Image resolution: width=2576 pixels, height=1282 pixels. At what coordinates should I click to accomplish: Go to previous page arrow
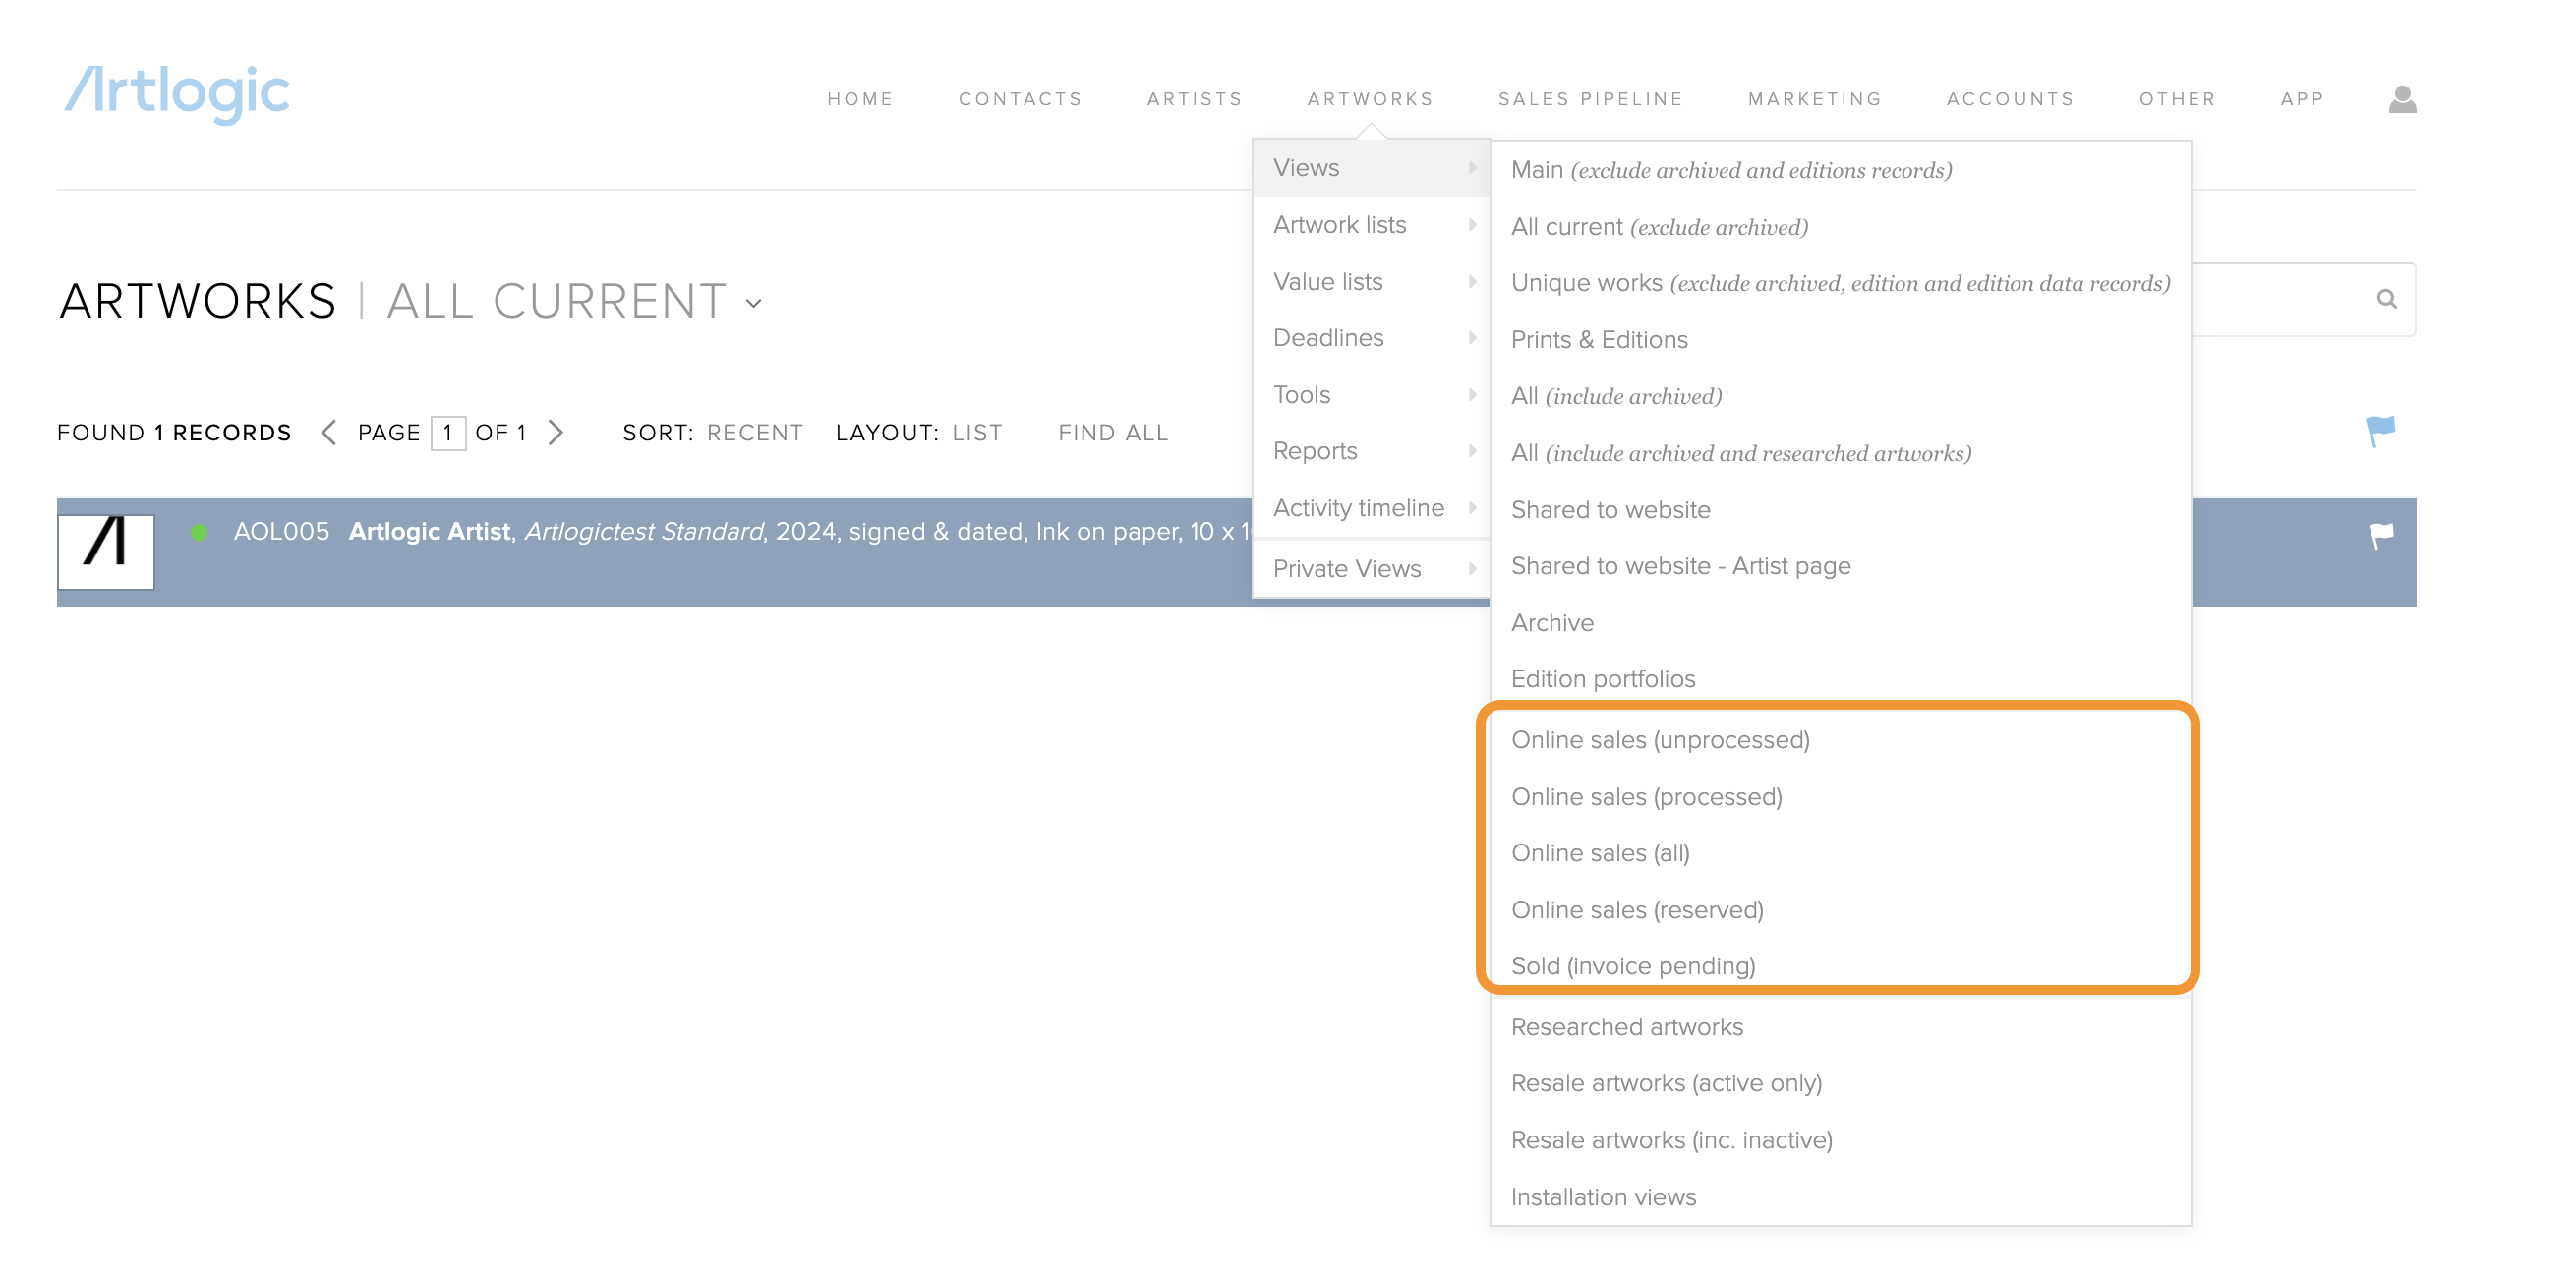pyautogui.click(x=328, y=432)
